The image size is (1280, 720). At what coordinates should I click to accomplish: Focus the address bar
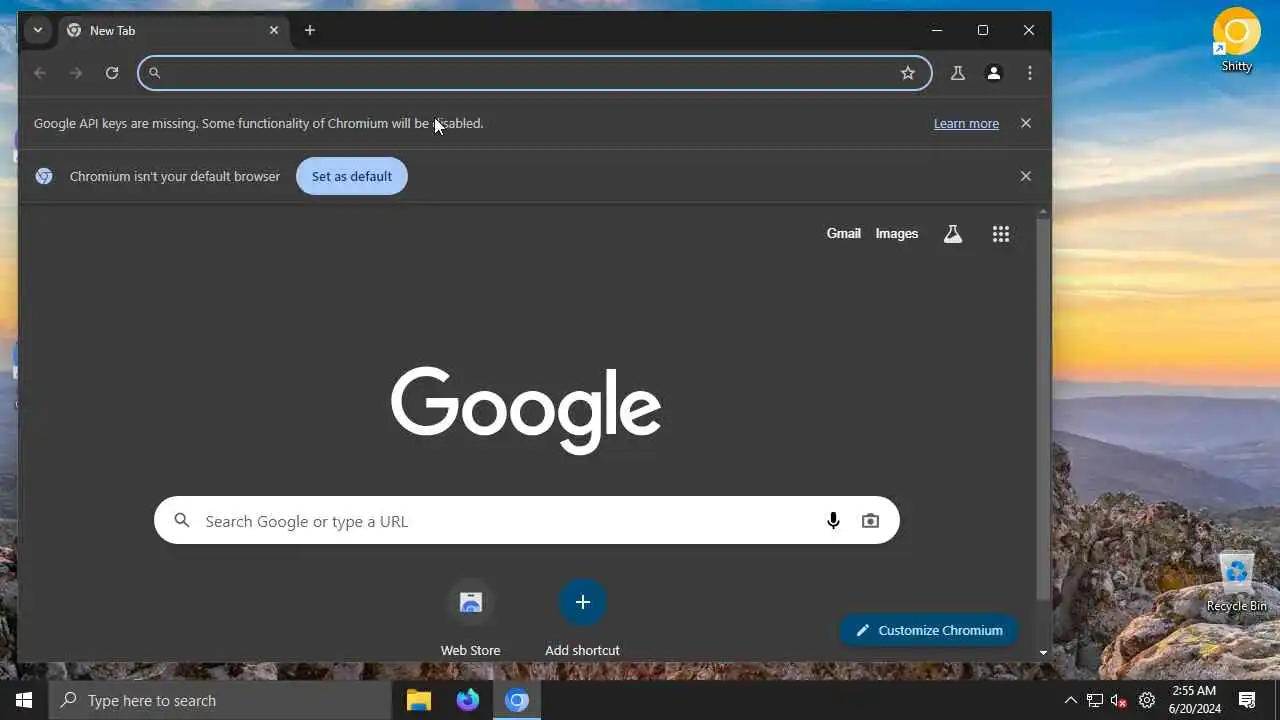pyautogui.click(x=535, y=73)
